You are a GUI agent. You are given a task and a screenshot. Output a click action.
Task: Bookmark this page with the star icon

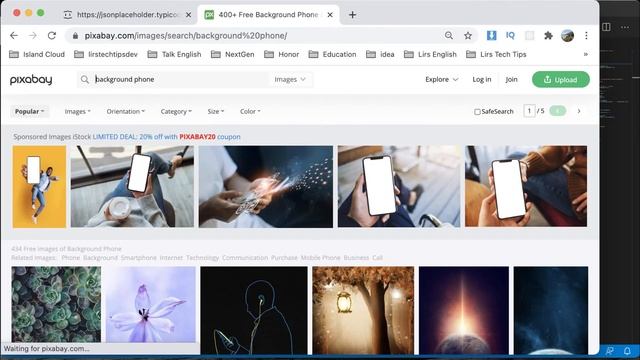coord(468,36)
